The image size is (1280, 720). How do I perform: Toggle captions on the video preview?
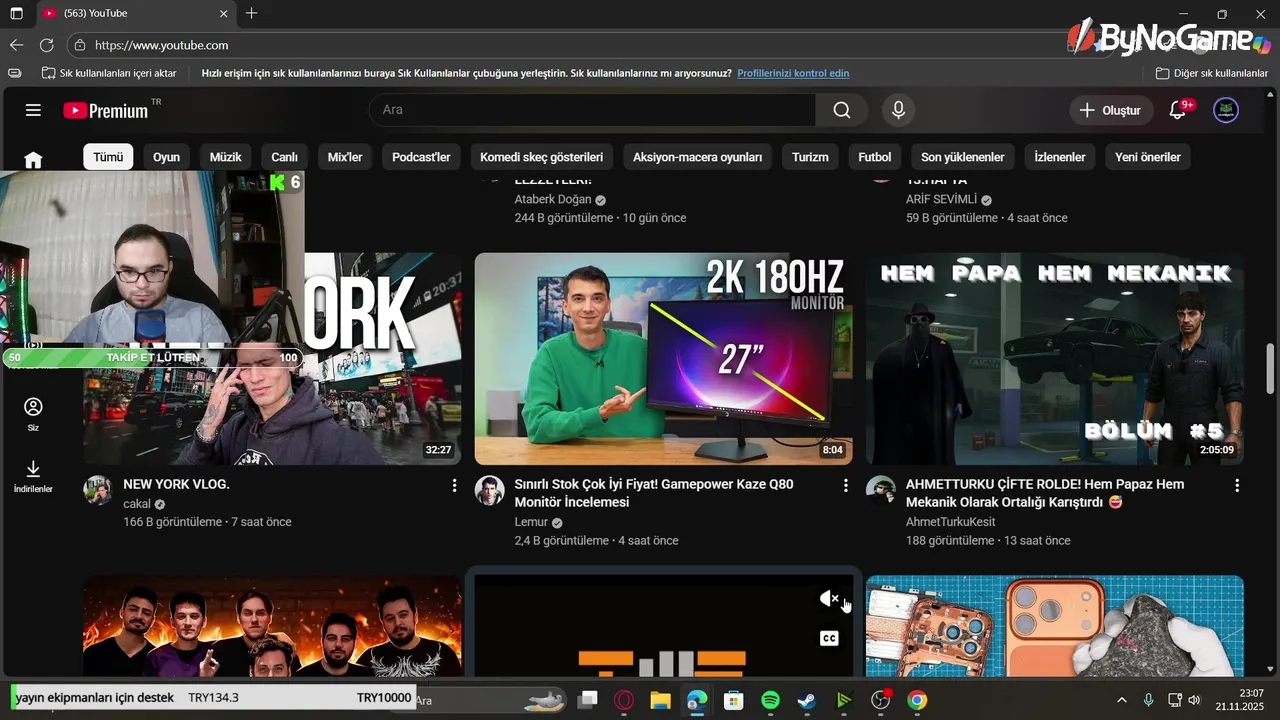tap(829, 638)
